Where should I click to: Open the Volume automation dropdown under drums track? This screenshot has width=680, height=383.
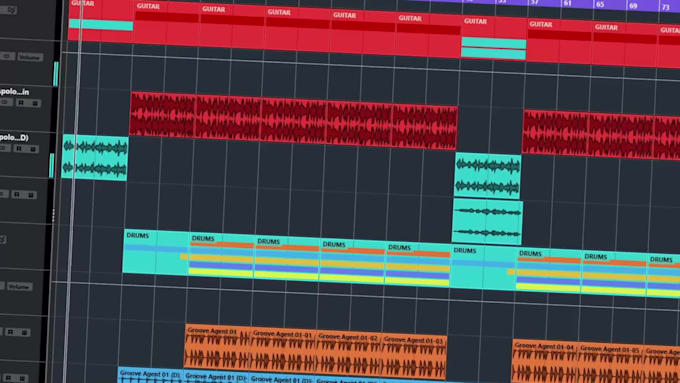click(x=20, y=287)
